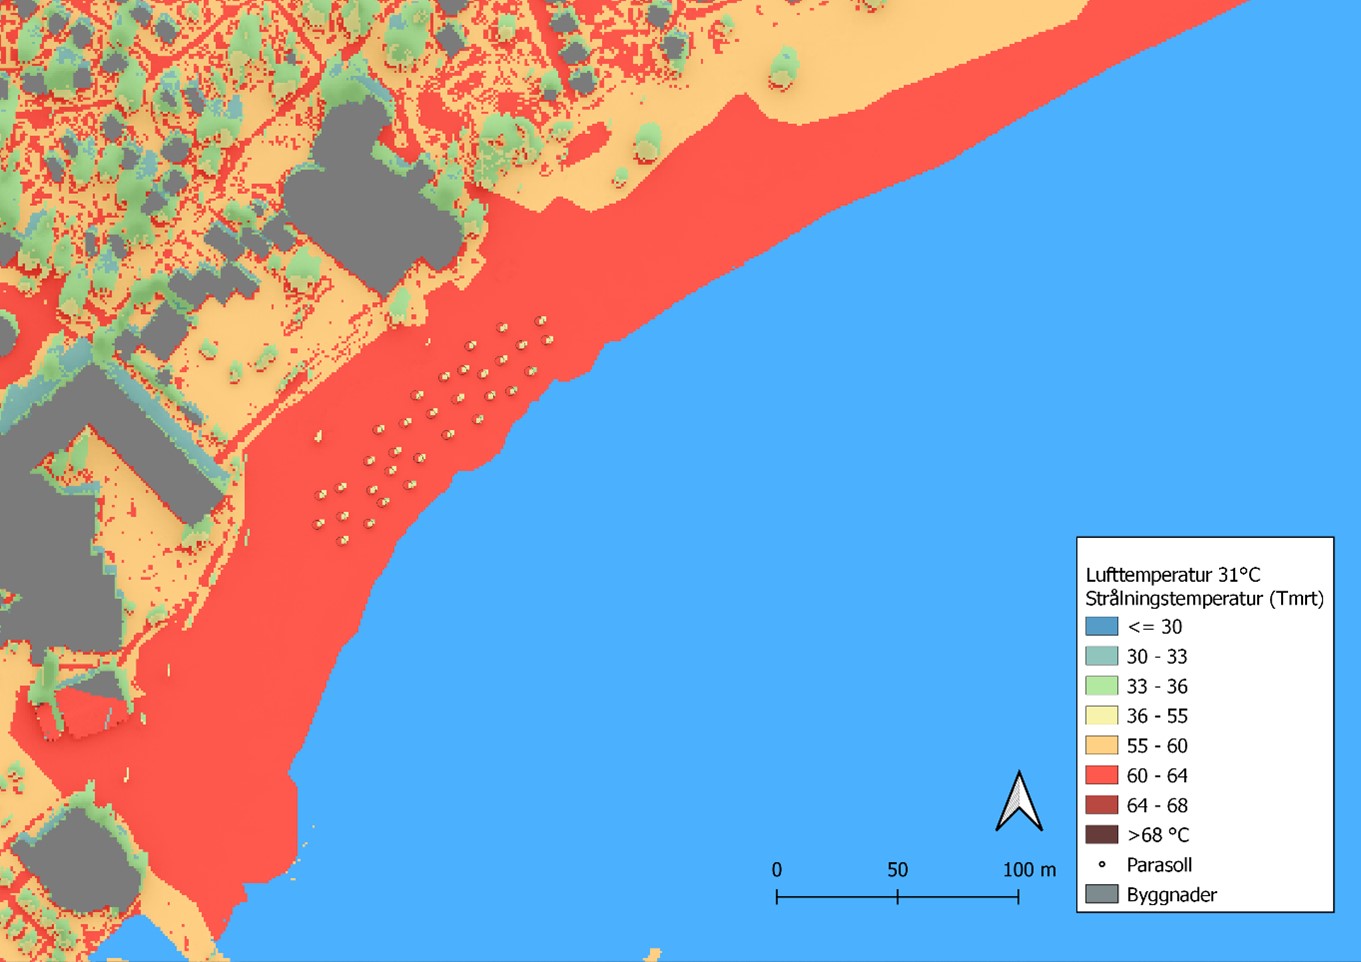Click the '50' label on scale bar
The width and height of the screenshot is (1361, 962).
tap(897, 870)
